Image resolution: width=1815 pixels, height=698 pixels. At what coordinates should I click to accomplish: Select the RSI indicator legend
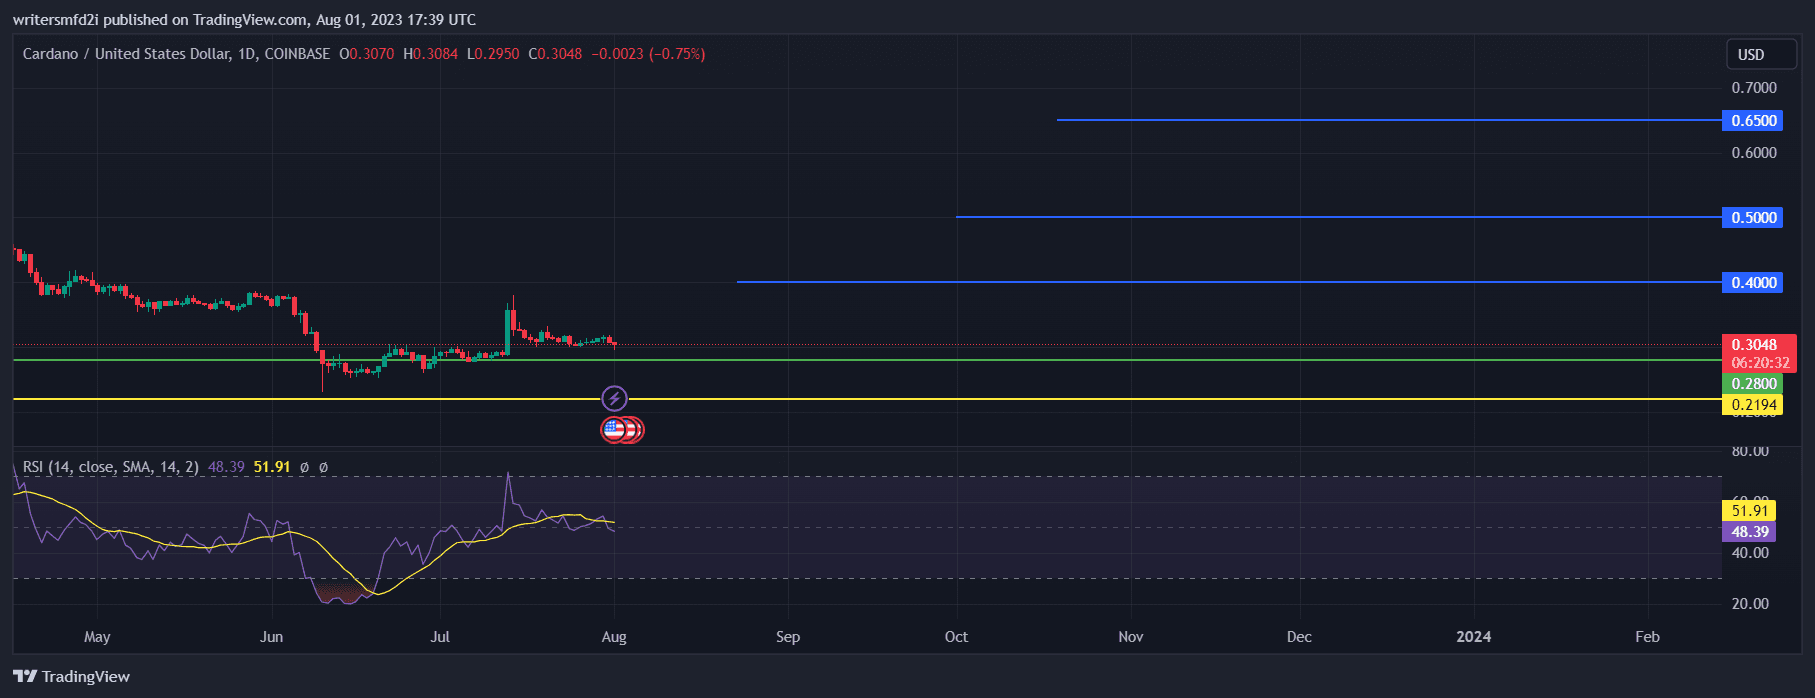tap(110, 467)
